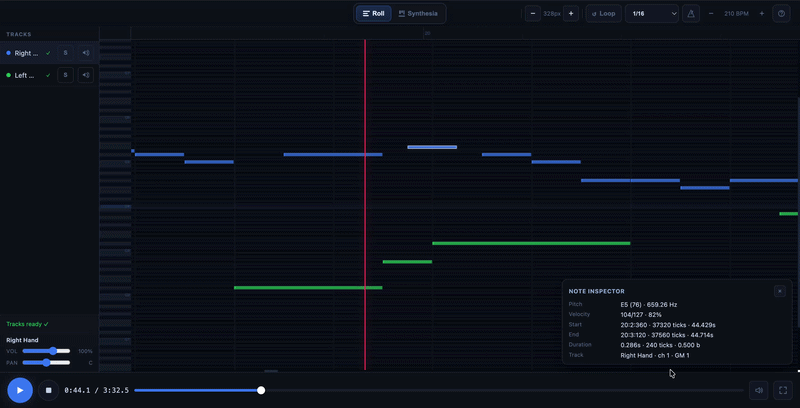Mute the Right Hand track
This screenshot has width=800, height=408.
pos(86,53)
